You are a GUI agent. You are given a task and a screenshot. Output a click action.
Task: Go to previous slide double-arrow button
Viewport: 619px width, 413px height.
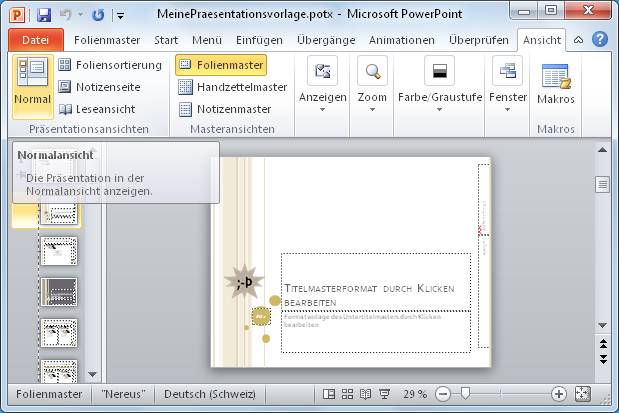pyautogui.click(x=603, y=344)
